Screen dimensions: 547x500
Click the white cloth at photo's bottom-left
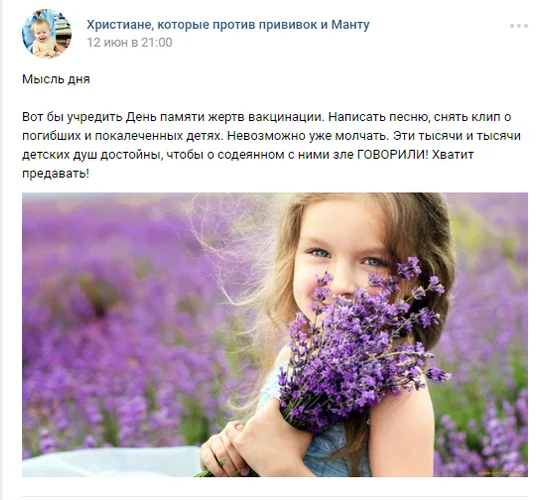110,461
